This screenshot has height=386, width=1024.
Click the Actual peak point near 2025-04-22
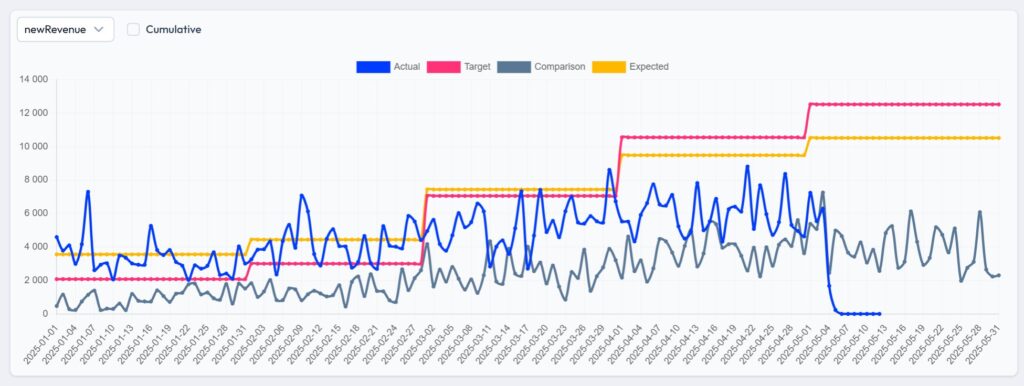(x=747, y=166)
